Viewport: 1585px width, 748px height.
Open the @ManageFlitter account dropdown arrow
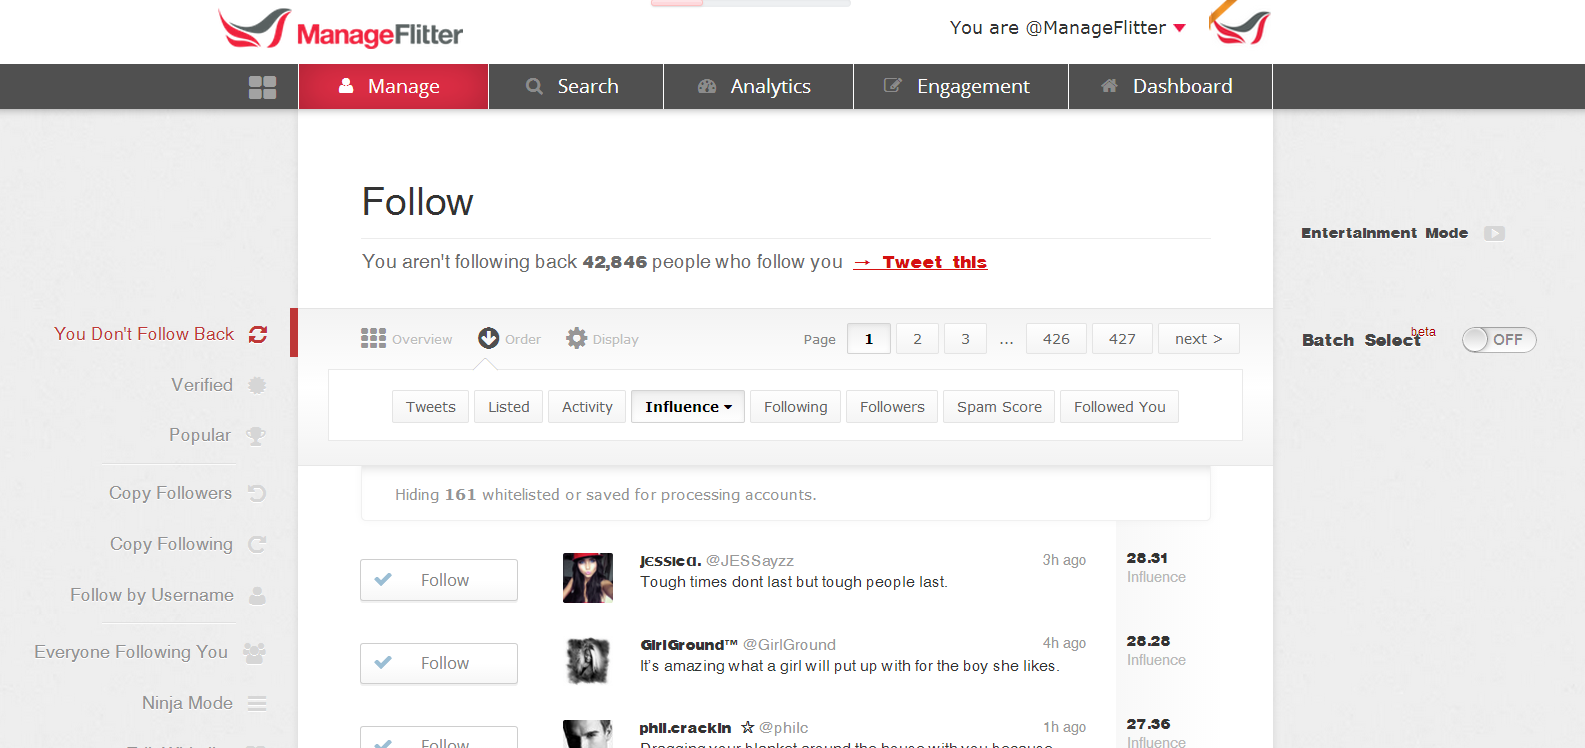[x=1180, y=28]
